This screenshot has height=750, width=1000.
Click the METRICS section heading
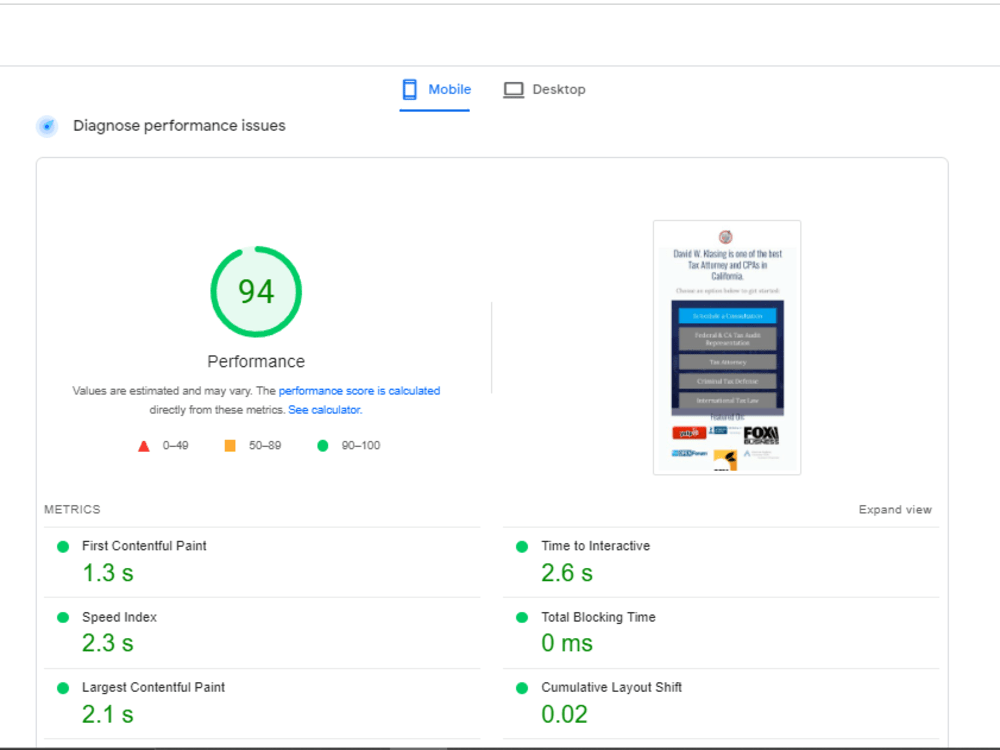click(72, 510)
